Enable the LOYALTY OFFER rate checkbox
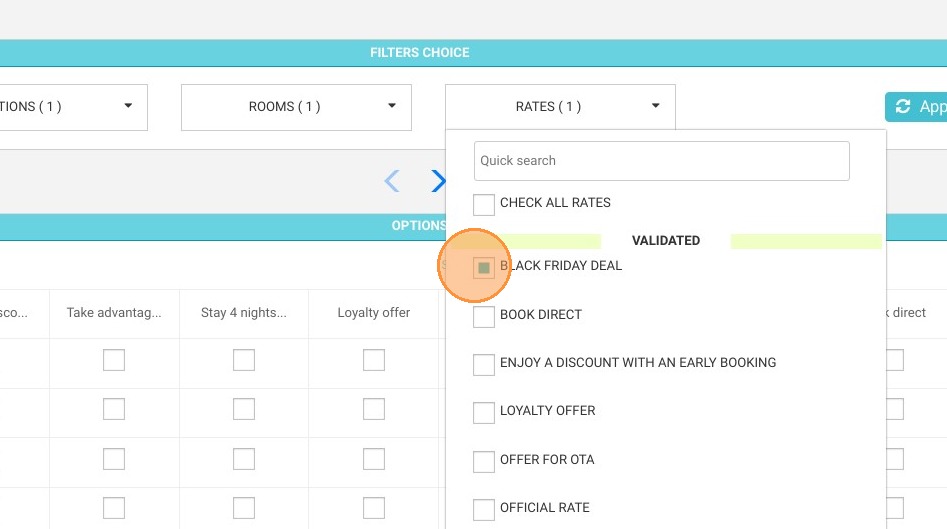 click(484, 412)
